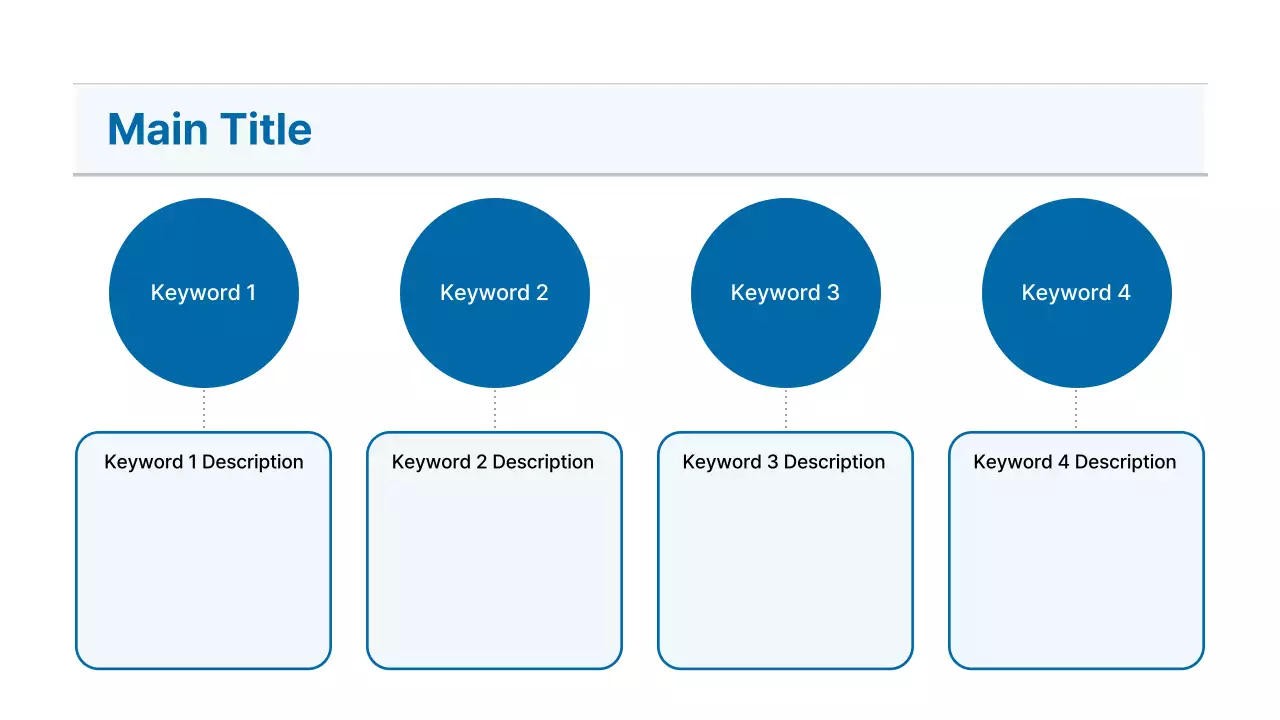This screenshot has height=720, width=1280.
Task: Click the empty area inside Keyword 4 Description box
Action: tap(1076, 570)
